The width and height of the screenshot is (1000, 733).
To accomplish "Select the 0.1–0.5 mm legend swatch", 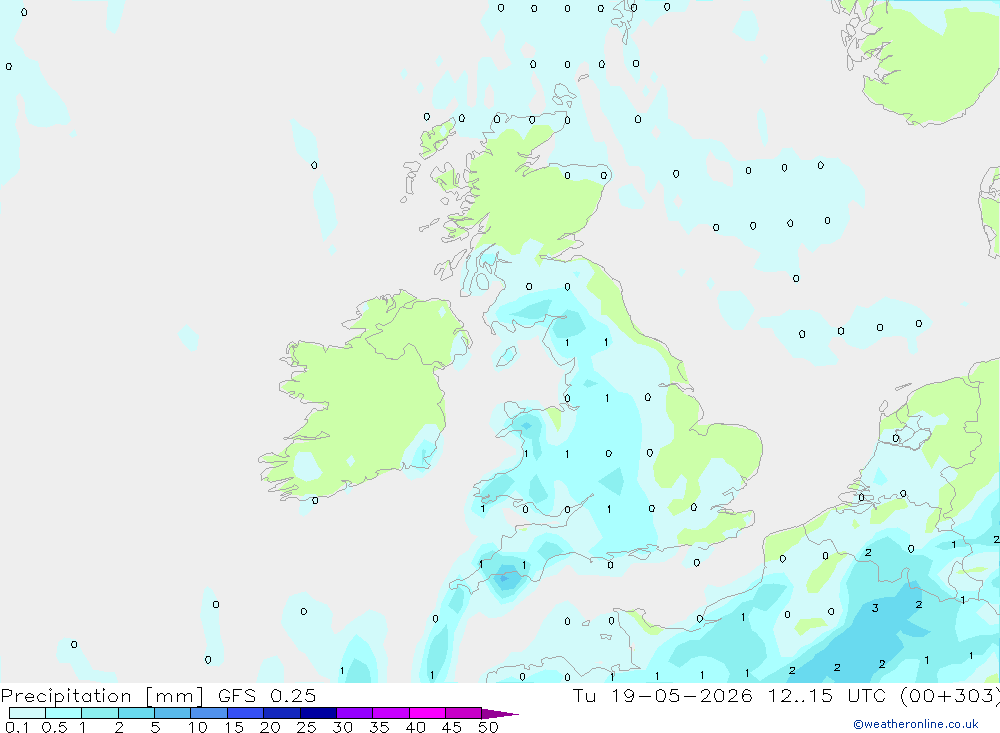I will pos(27,713).
